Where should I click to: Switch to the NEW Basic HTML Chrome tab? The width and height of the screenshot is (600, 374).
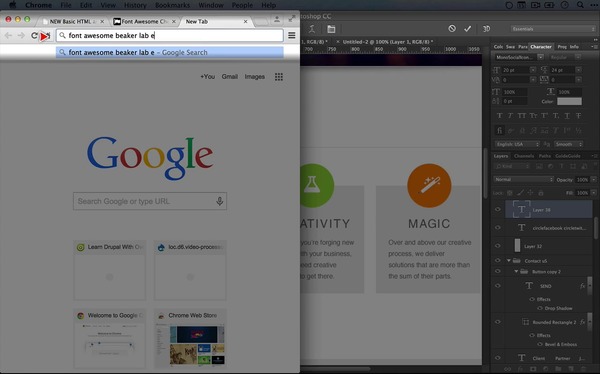tap(72, 21)
